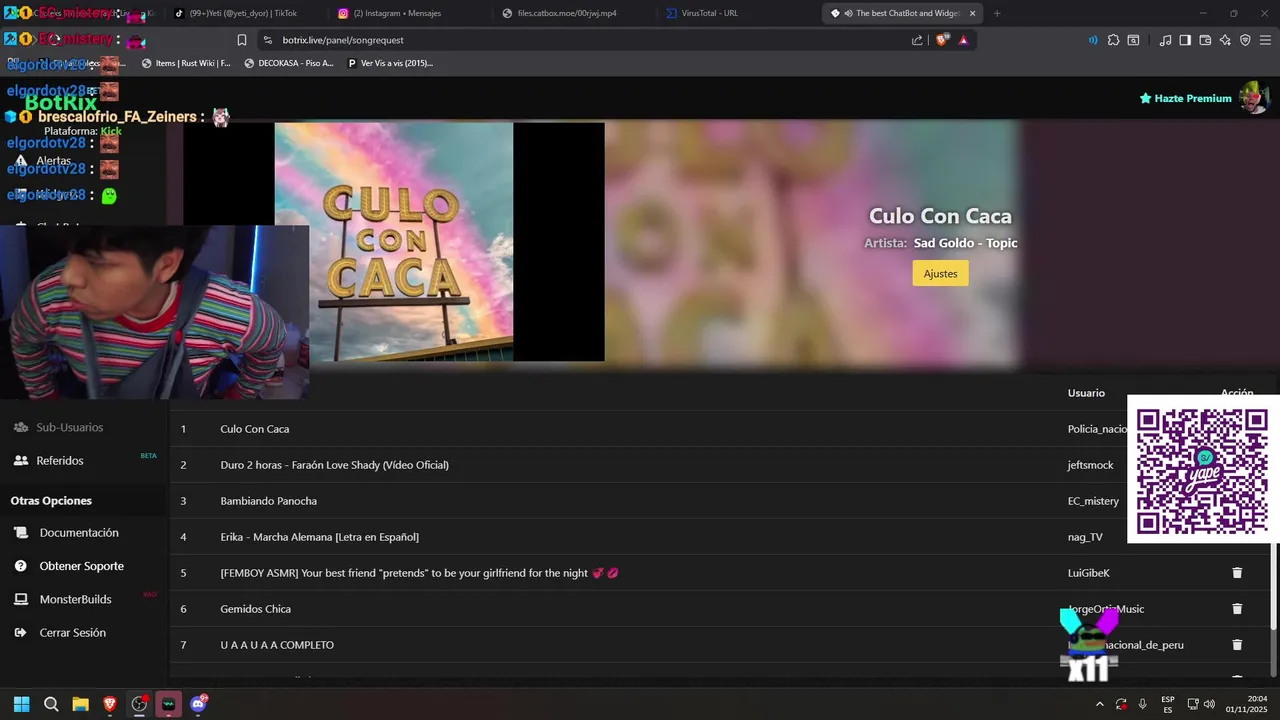Open the user profile avatar top right

coord(1254,98)
